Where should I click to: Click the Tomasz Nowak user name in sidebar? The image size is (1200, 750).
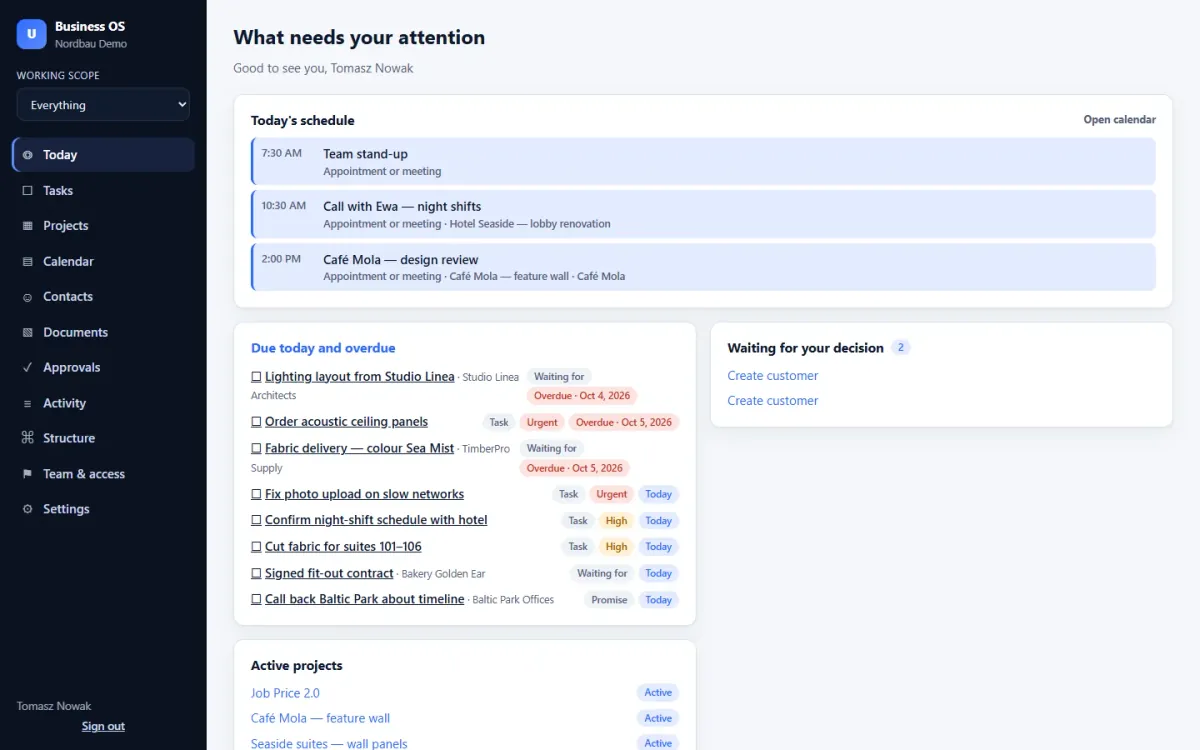click(54, 706)
